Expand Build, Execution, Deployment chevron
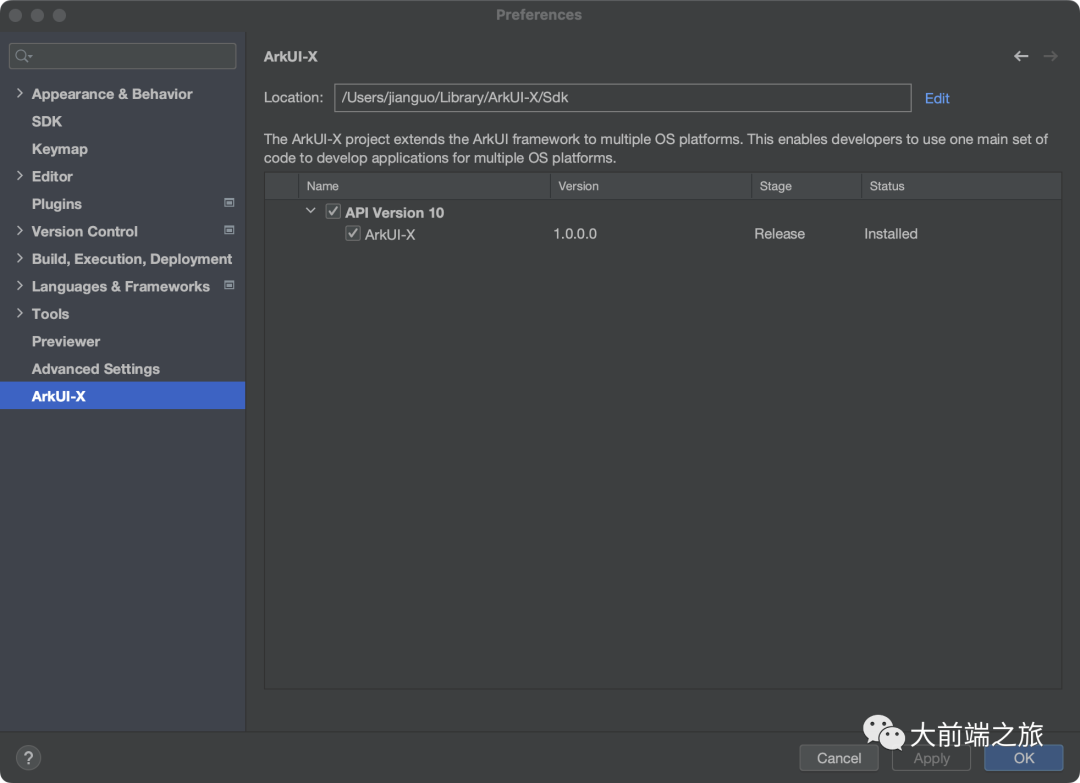This screenshot has width=1080, height=783. click(x=19, y=258)
